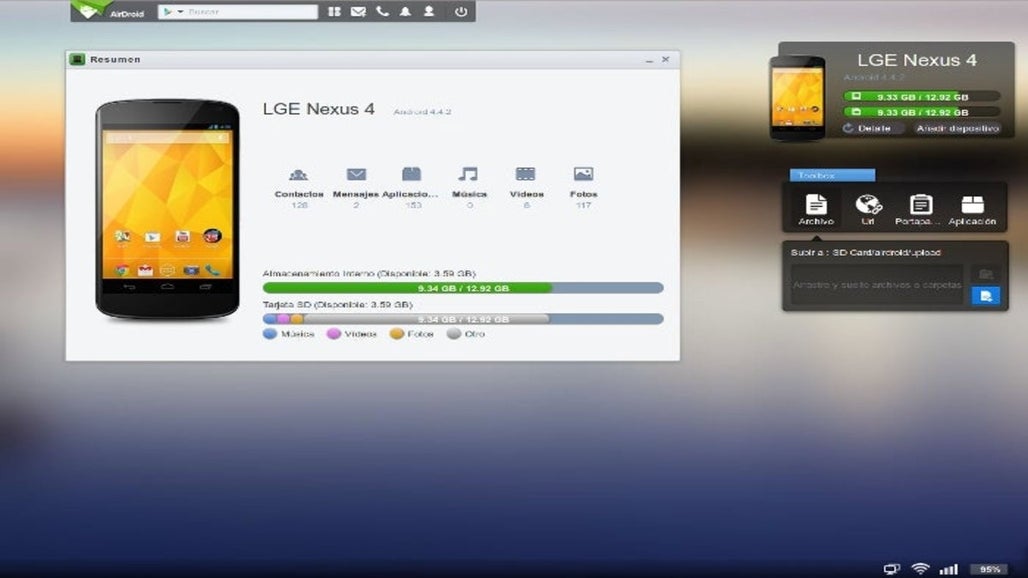Screen dimensions: 1028x578
Task: Click the Resumen title bar icon
Action: (77, 59)
